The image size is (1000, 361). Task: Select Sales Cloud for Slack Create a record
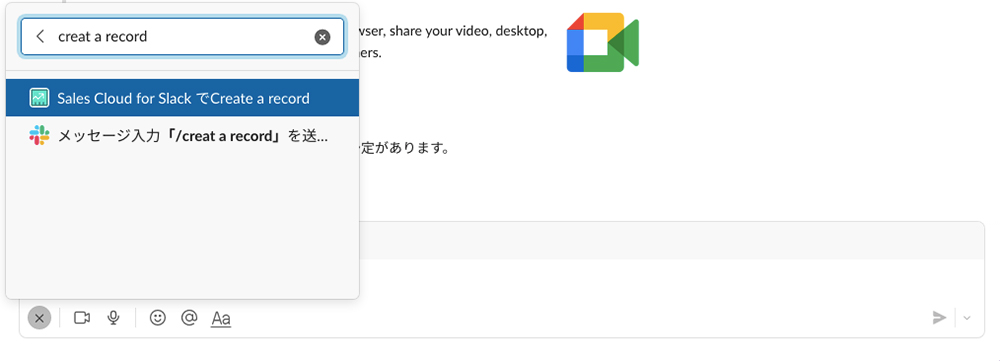(182, 98)
